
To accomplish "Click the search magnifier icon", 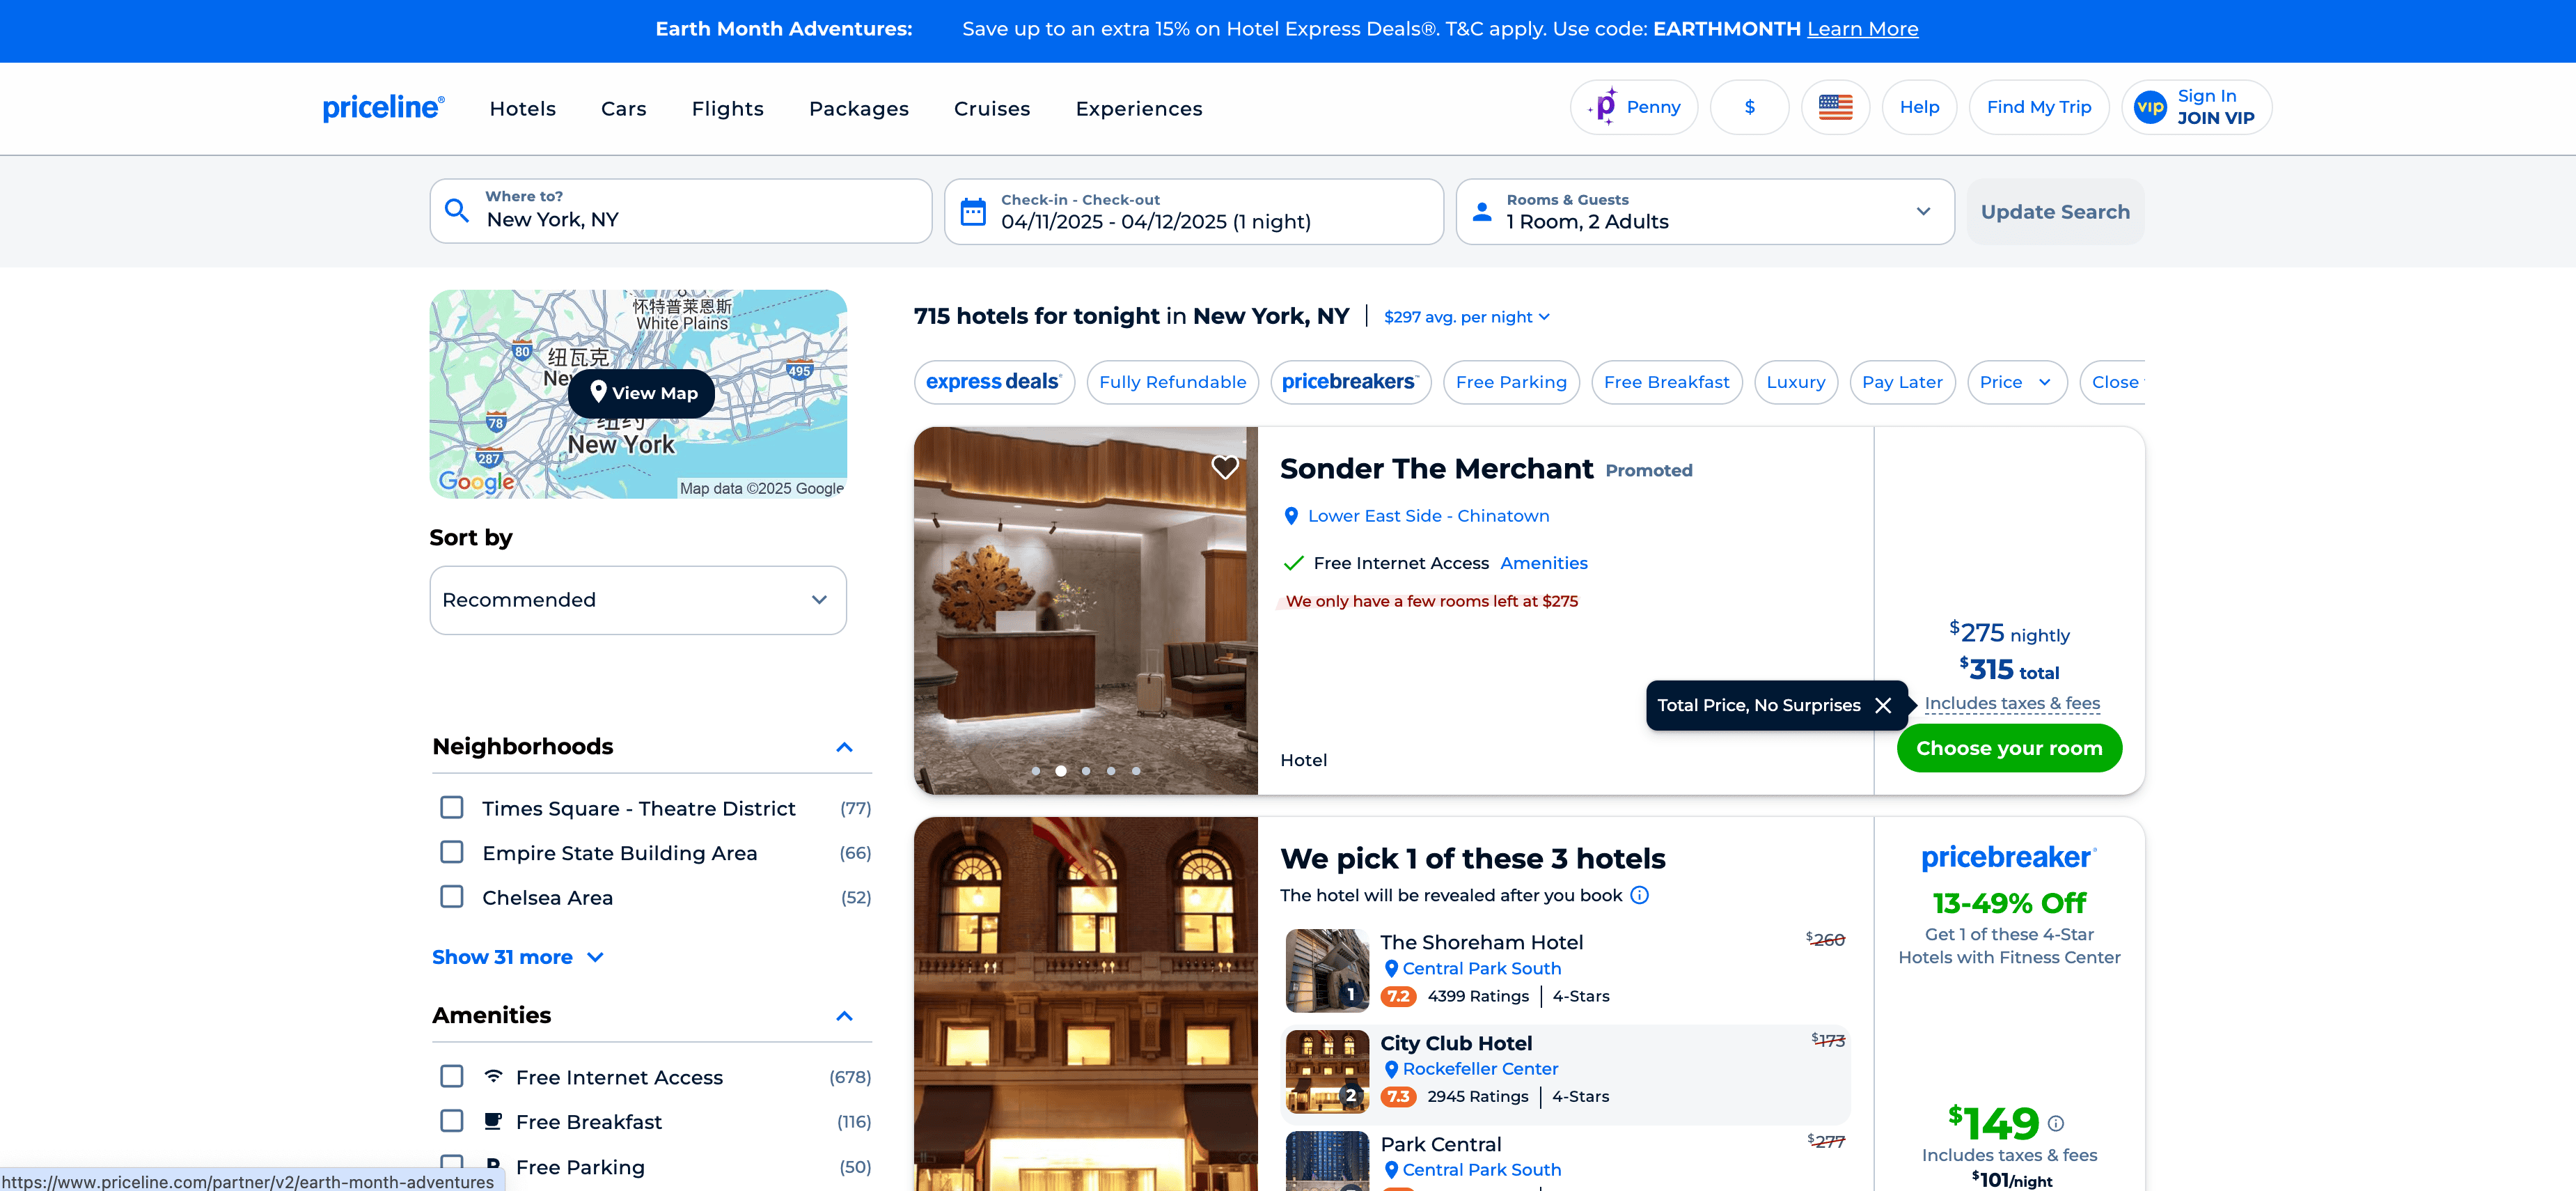I will coord(457,211).
